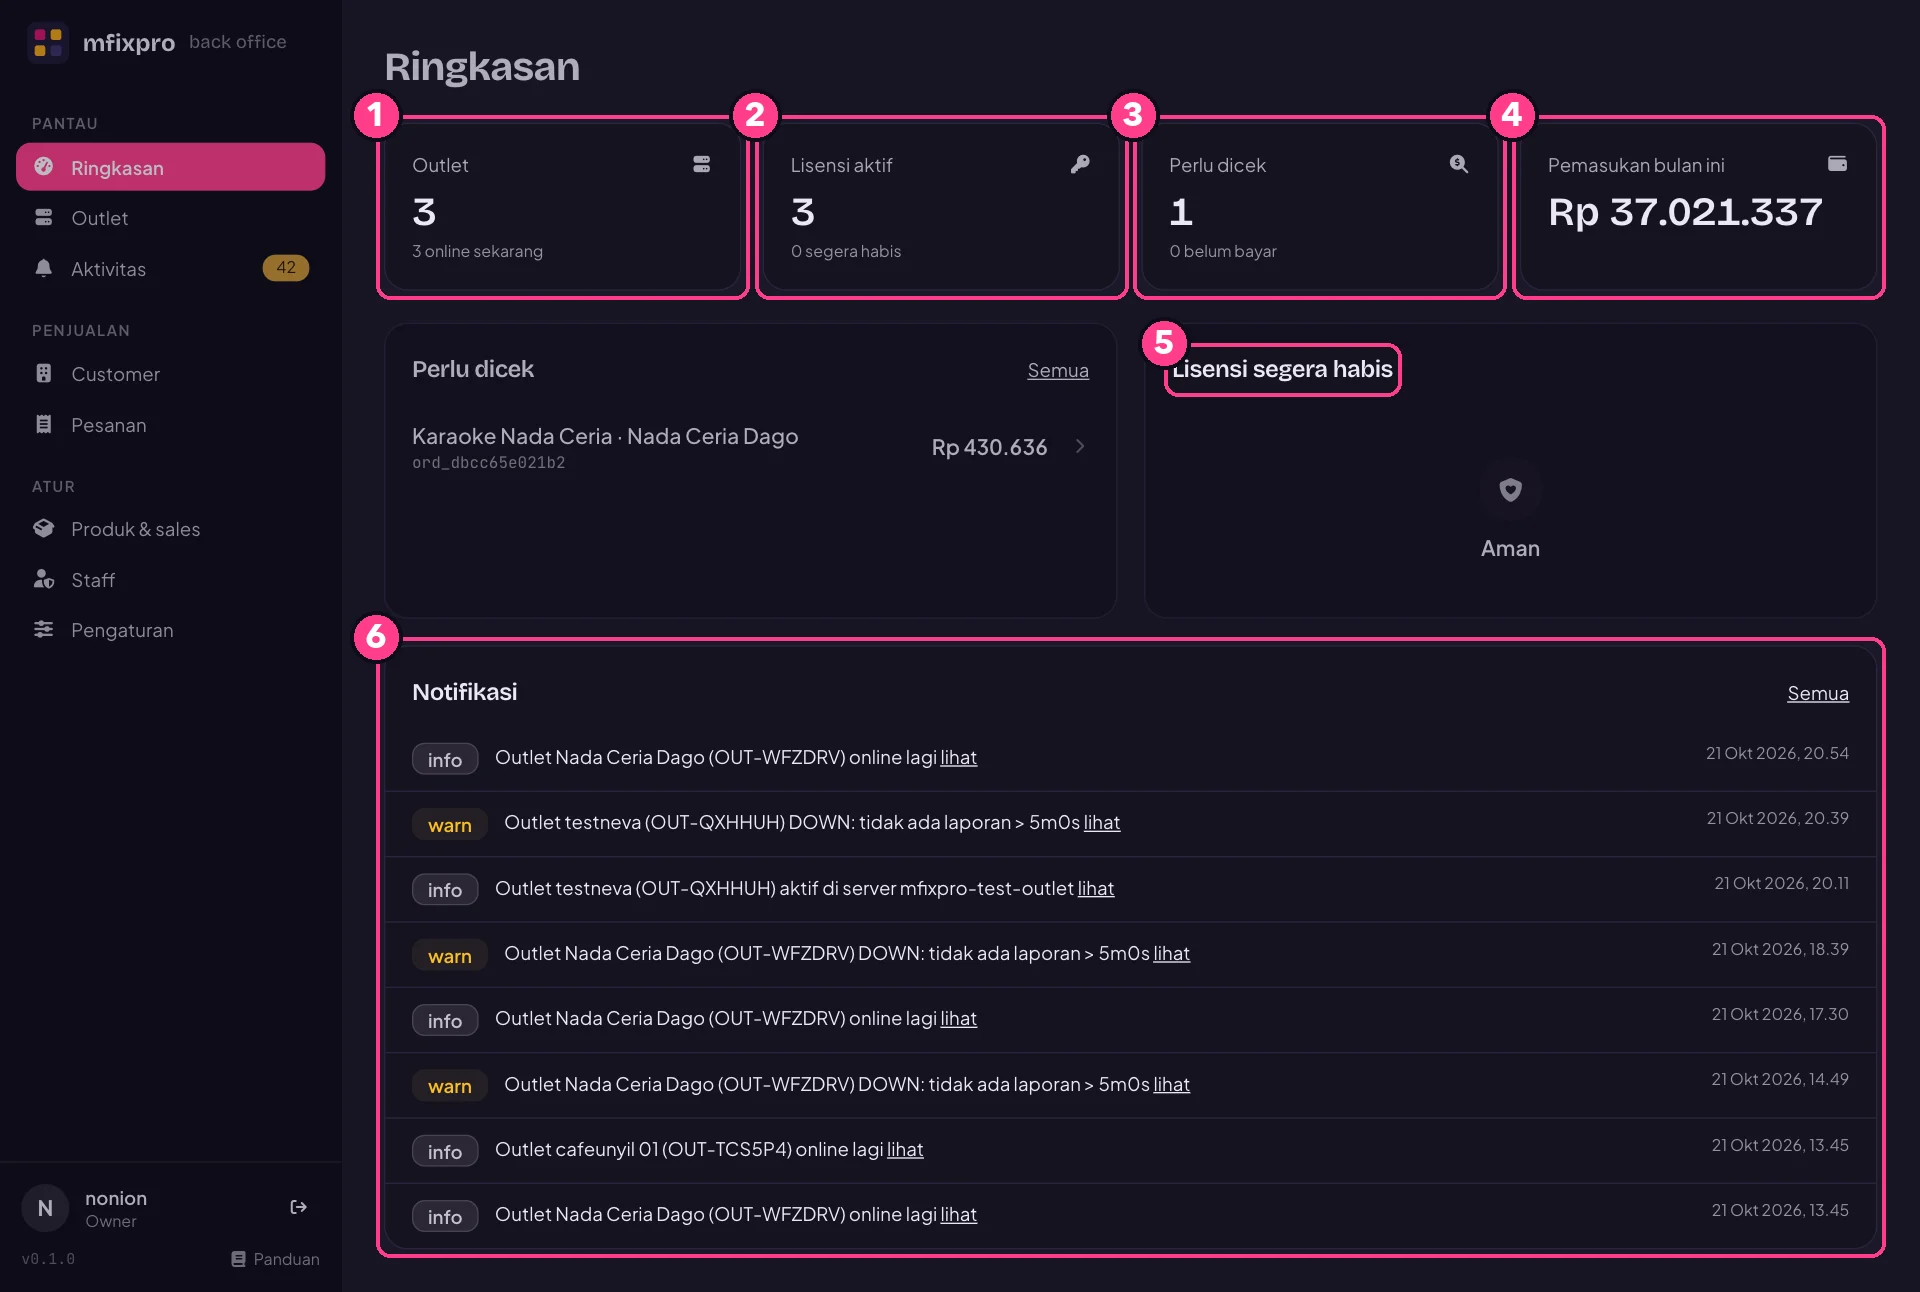The image size is (1920, 1292).
Task: Click the Customer building icon
Action: (x=44, y=373)
